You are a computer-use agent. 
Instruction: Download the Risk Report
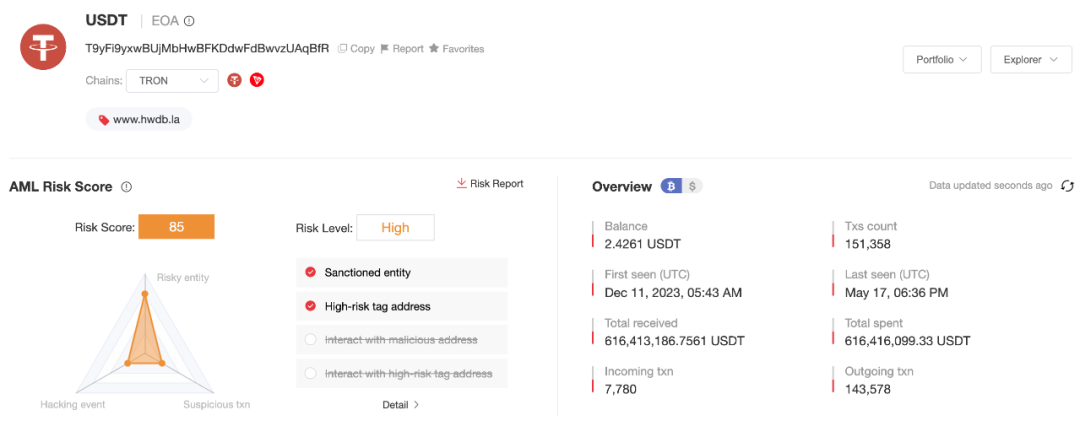(490, 184)
